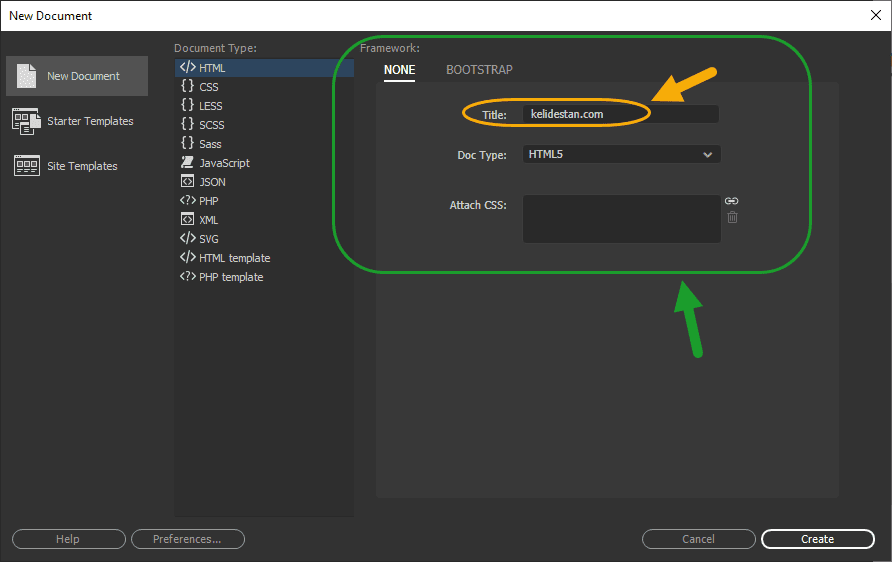
Task: Choose the HTML document type icon
Action: 187,67
